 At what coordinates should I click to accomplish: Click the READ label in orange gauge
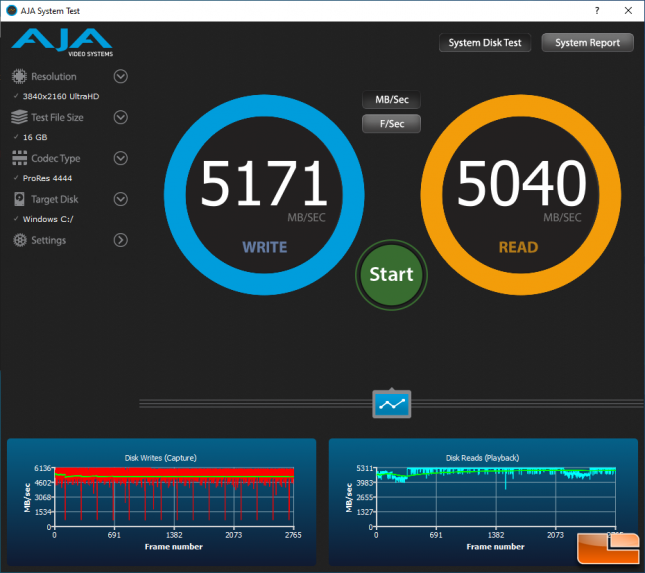coord(518,247)
